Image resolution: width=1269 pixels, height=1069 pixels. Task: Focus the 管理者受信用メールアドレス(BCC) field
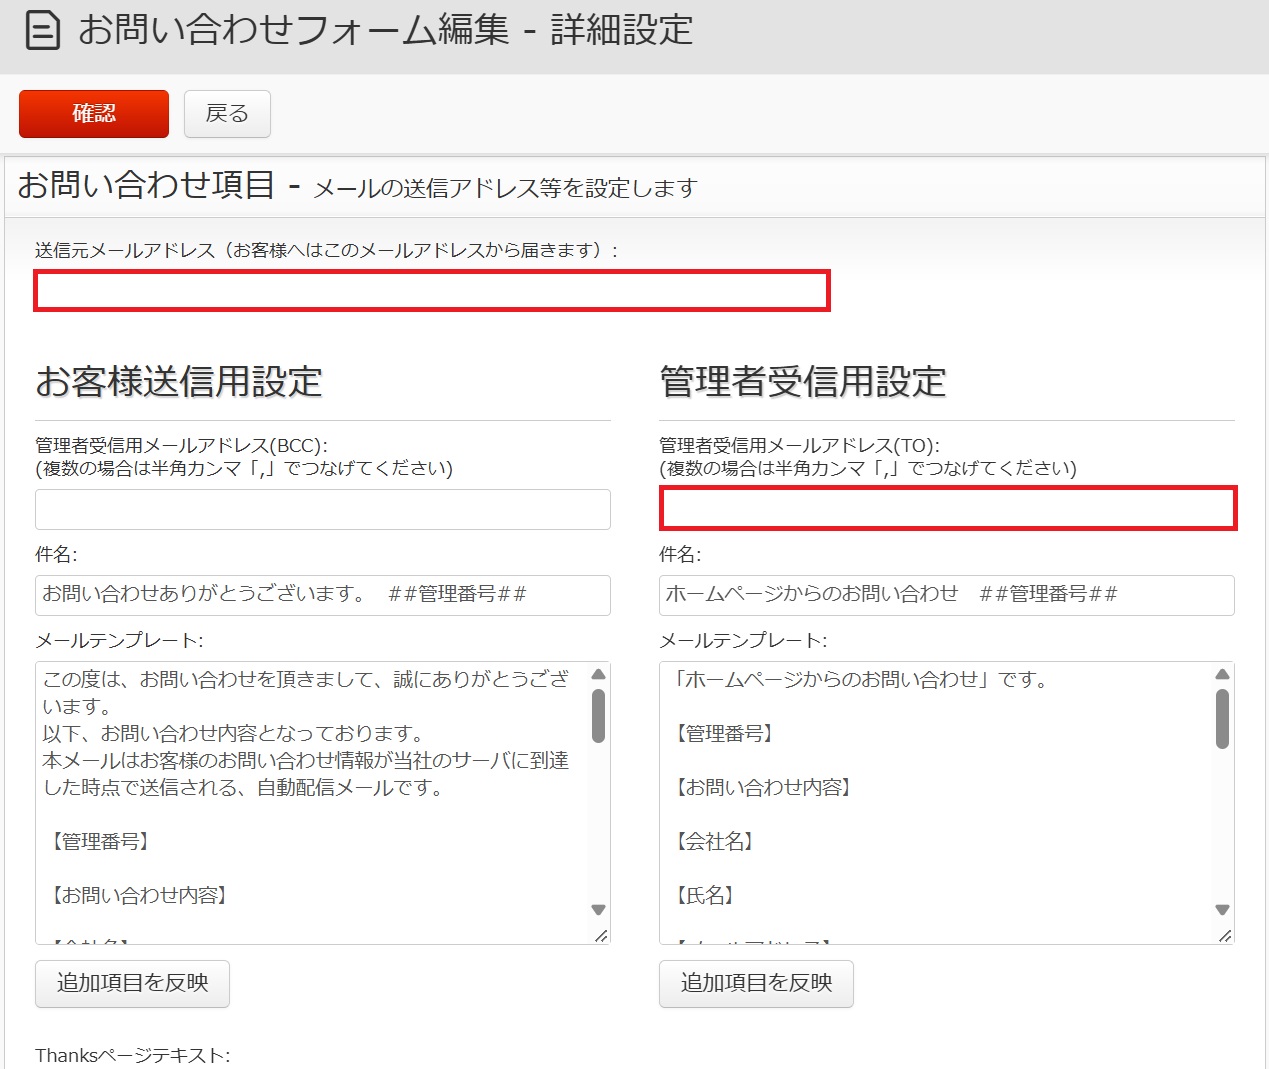tap(323, 510)
